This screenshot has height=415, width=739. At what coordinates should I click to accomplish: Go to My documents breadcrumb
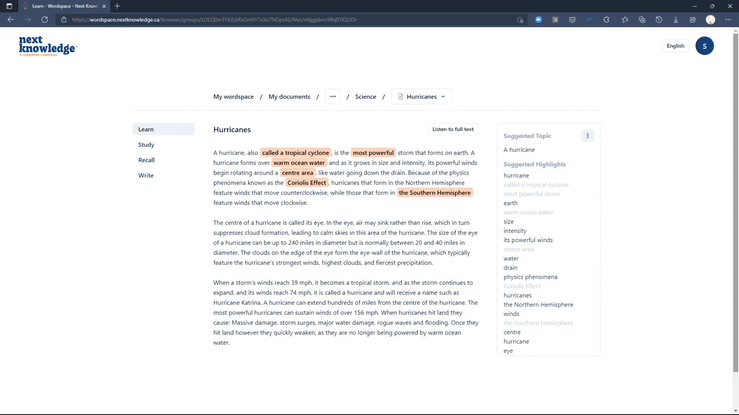tap(289, 97)
